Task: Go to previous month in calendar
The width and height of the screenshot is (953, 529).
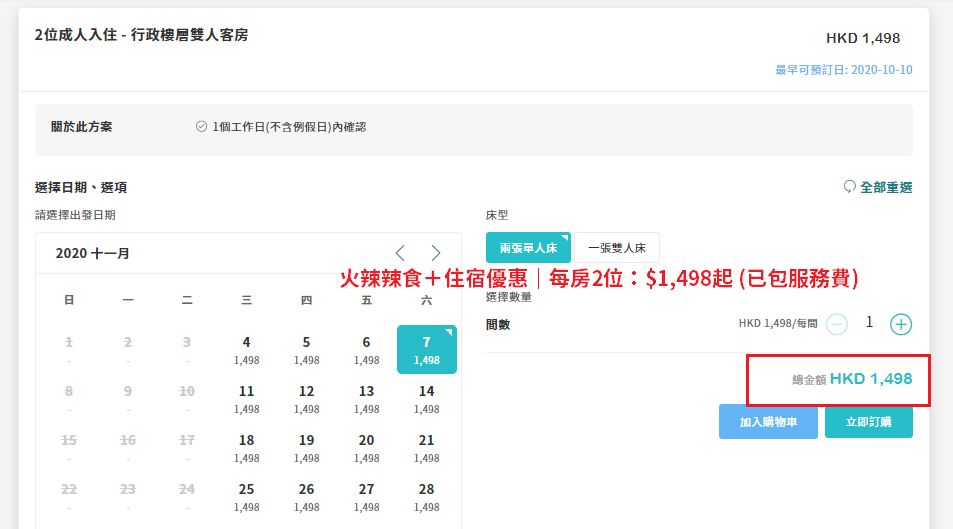Action: [400, 253]
